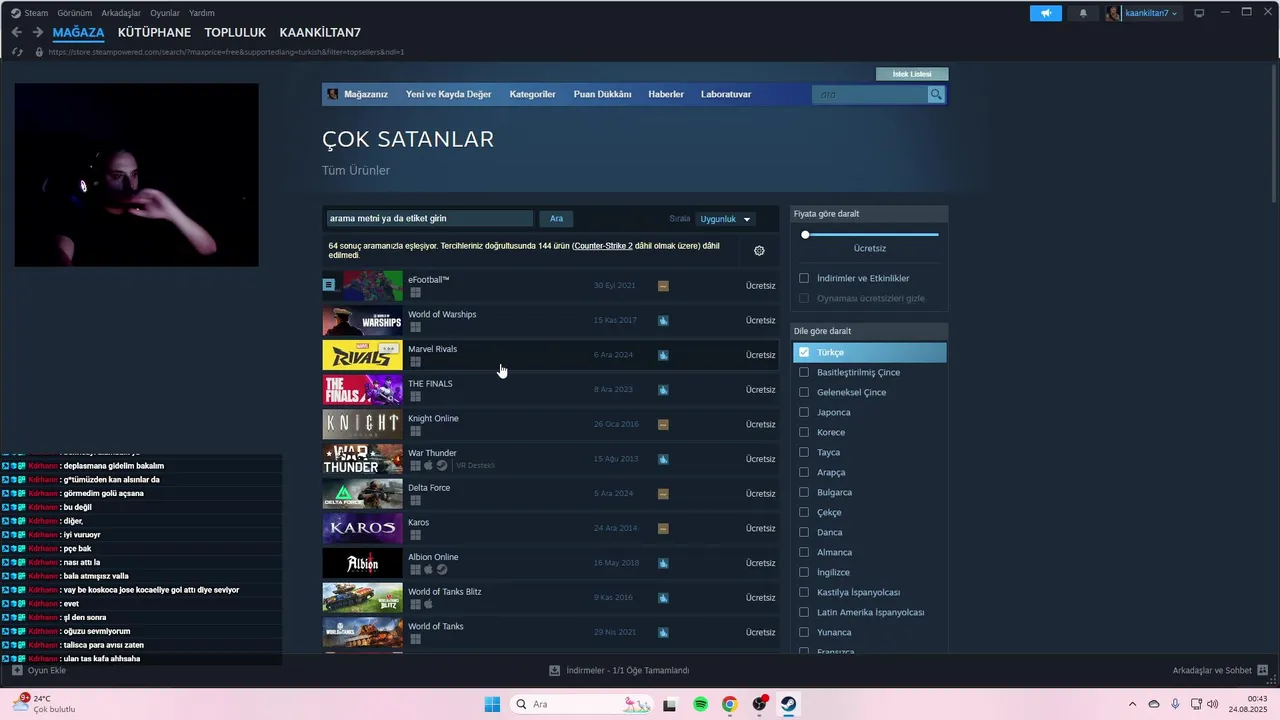Open the weather widget in taskbar
The height and width of the screenshot is (720, 1280).
click(44, 704)
